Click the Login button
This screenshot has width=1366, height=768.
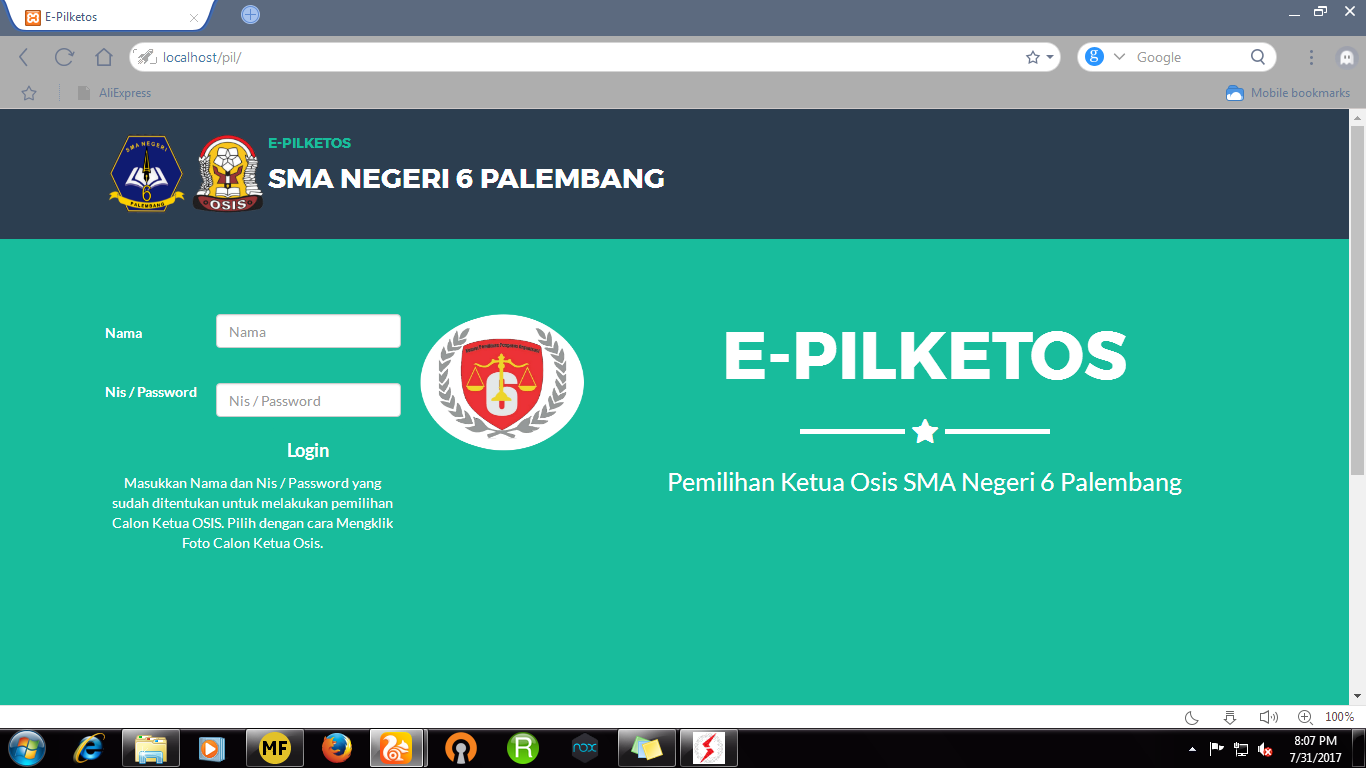pyautogui.click(x=307, y=450)
